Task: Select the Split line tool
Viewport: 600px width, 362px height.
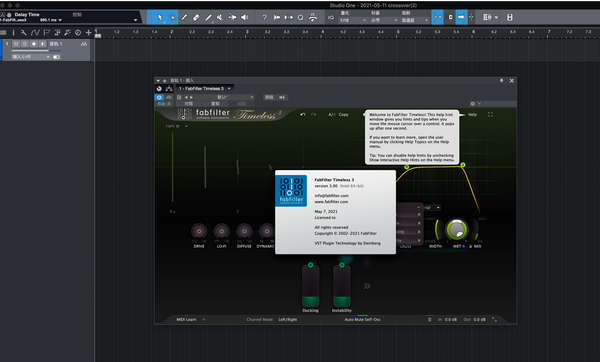Action: point(208,17)
